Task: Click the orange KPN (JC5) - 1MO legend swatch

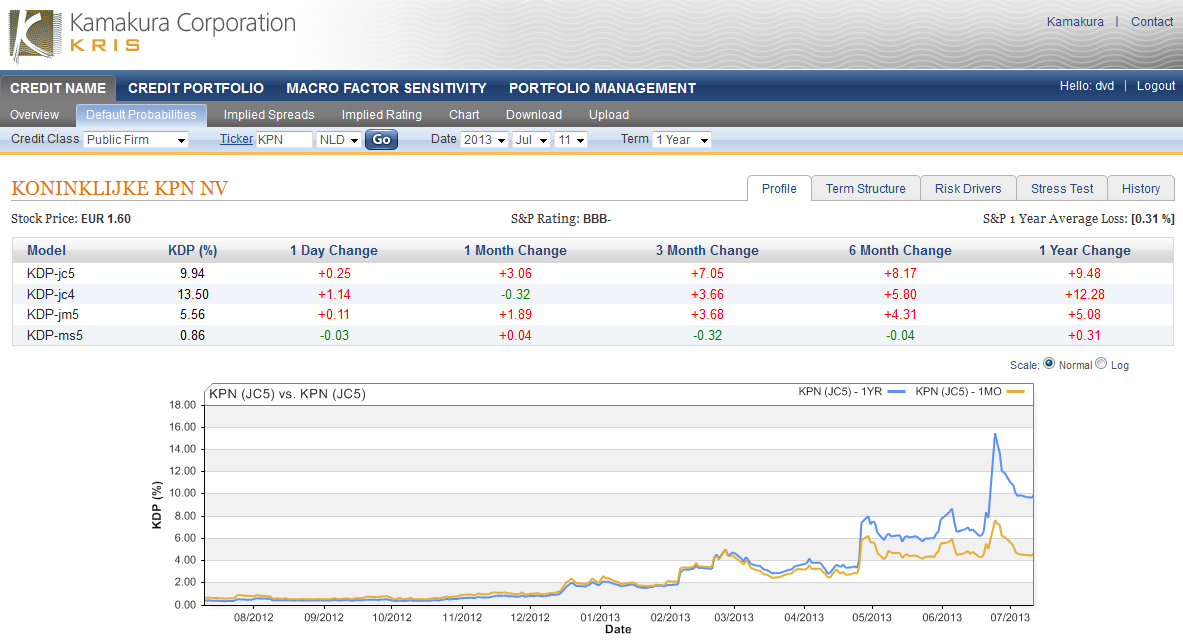Action: point(1016,392)
